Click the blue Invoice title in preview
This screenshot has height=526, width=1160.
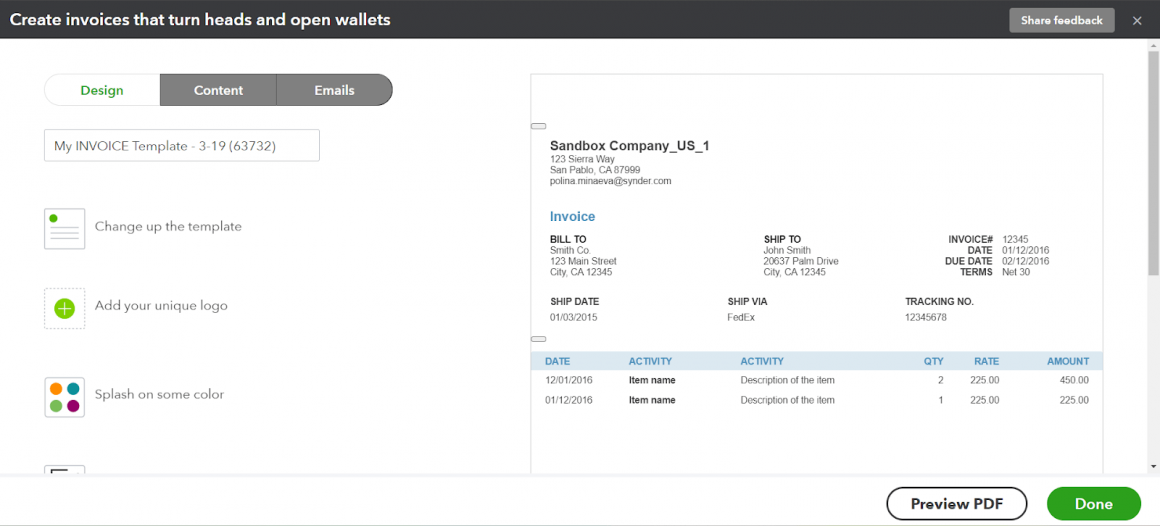point(572,217)
